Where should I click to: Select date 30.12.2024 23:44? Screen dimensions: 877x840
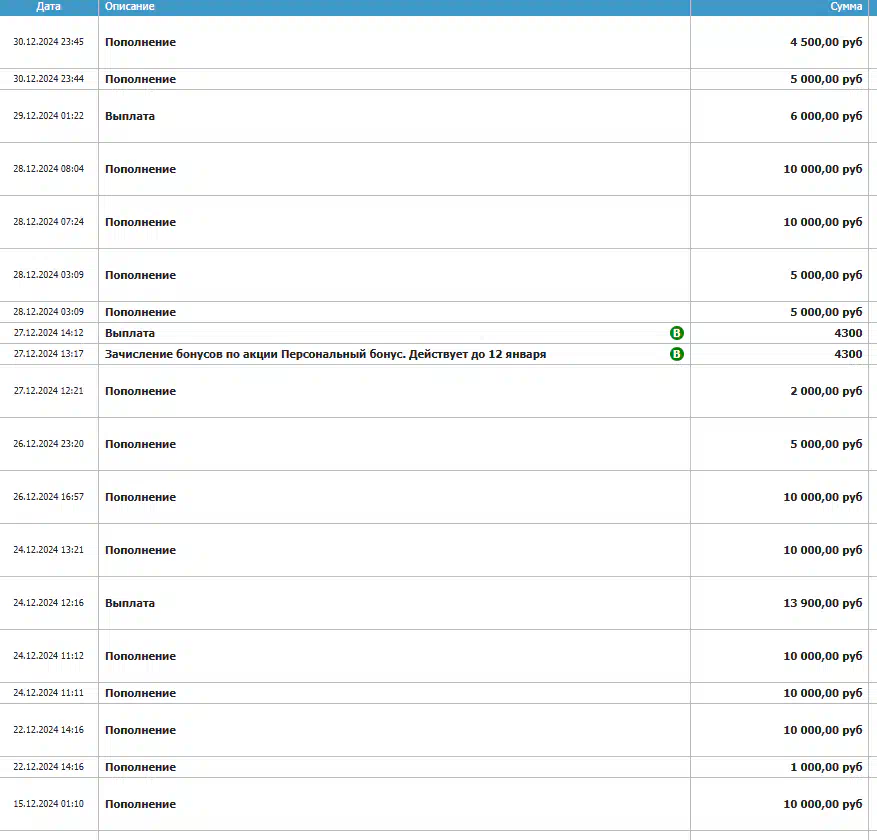(49, 79)
